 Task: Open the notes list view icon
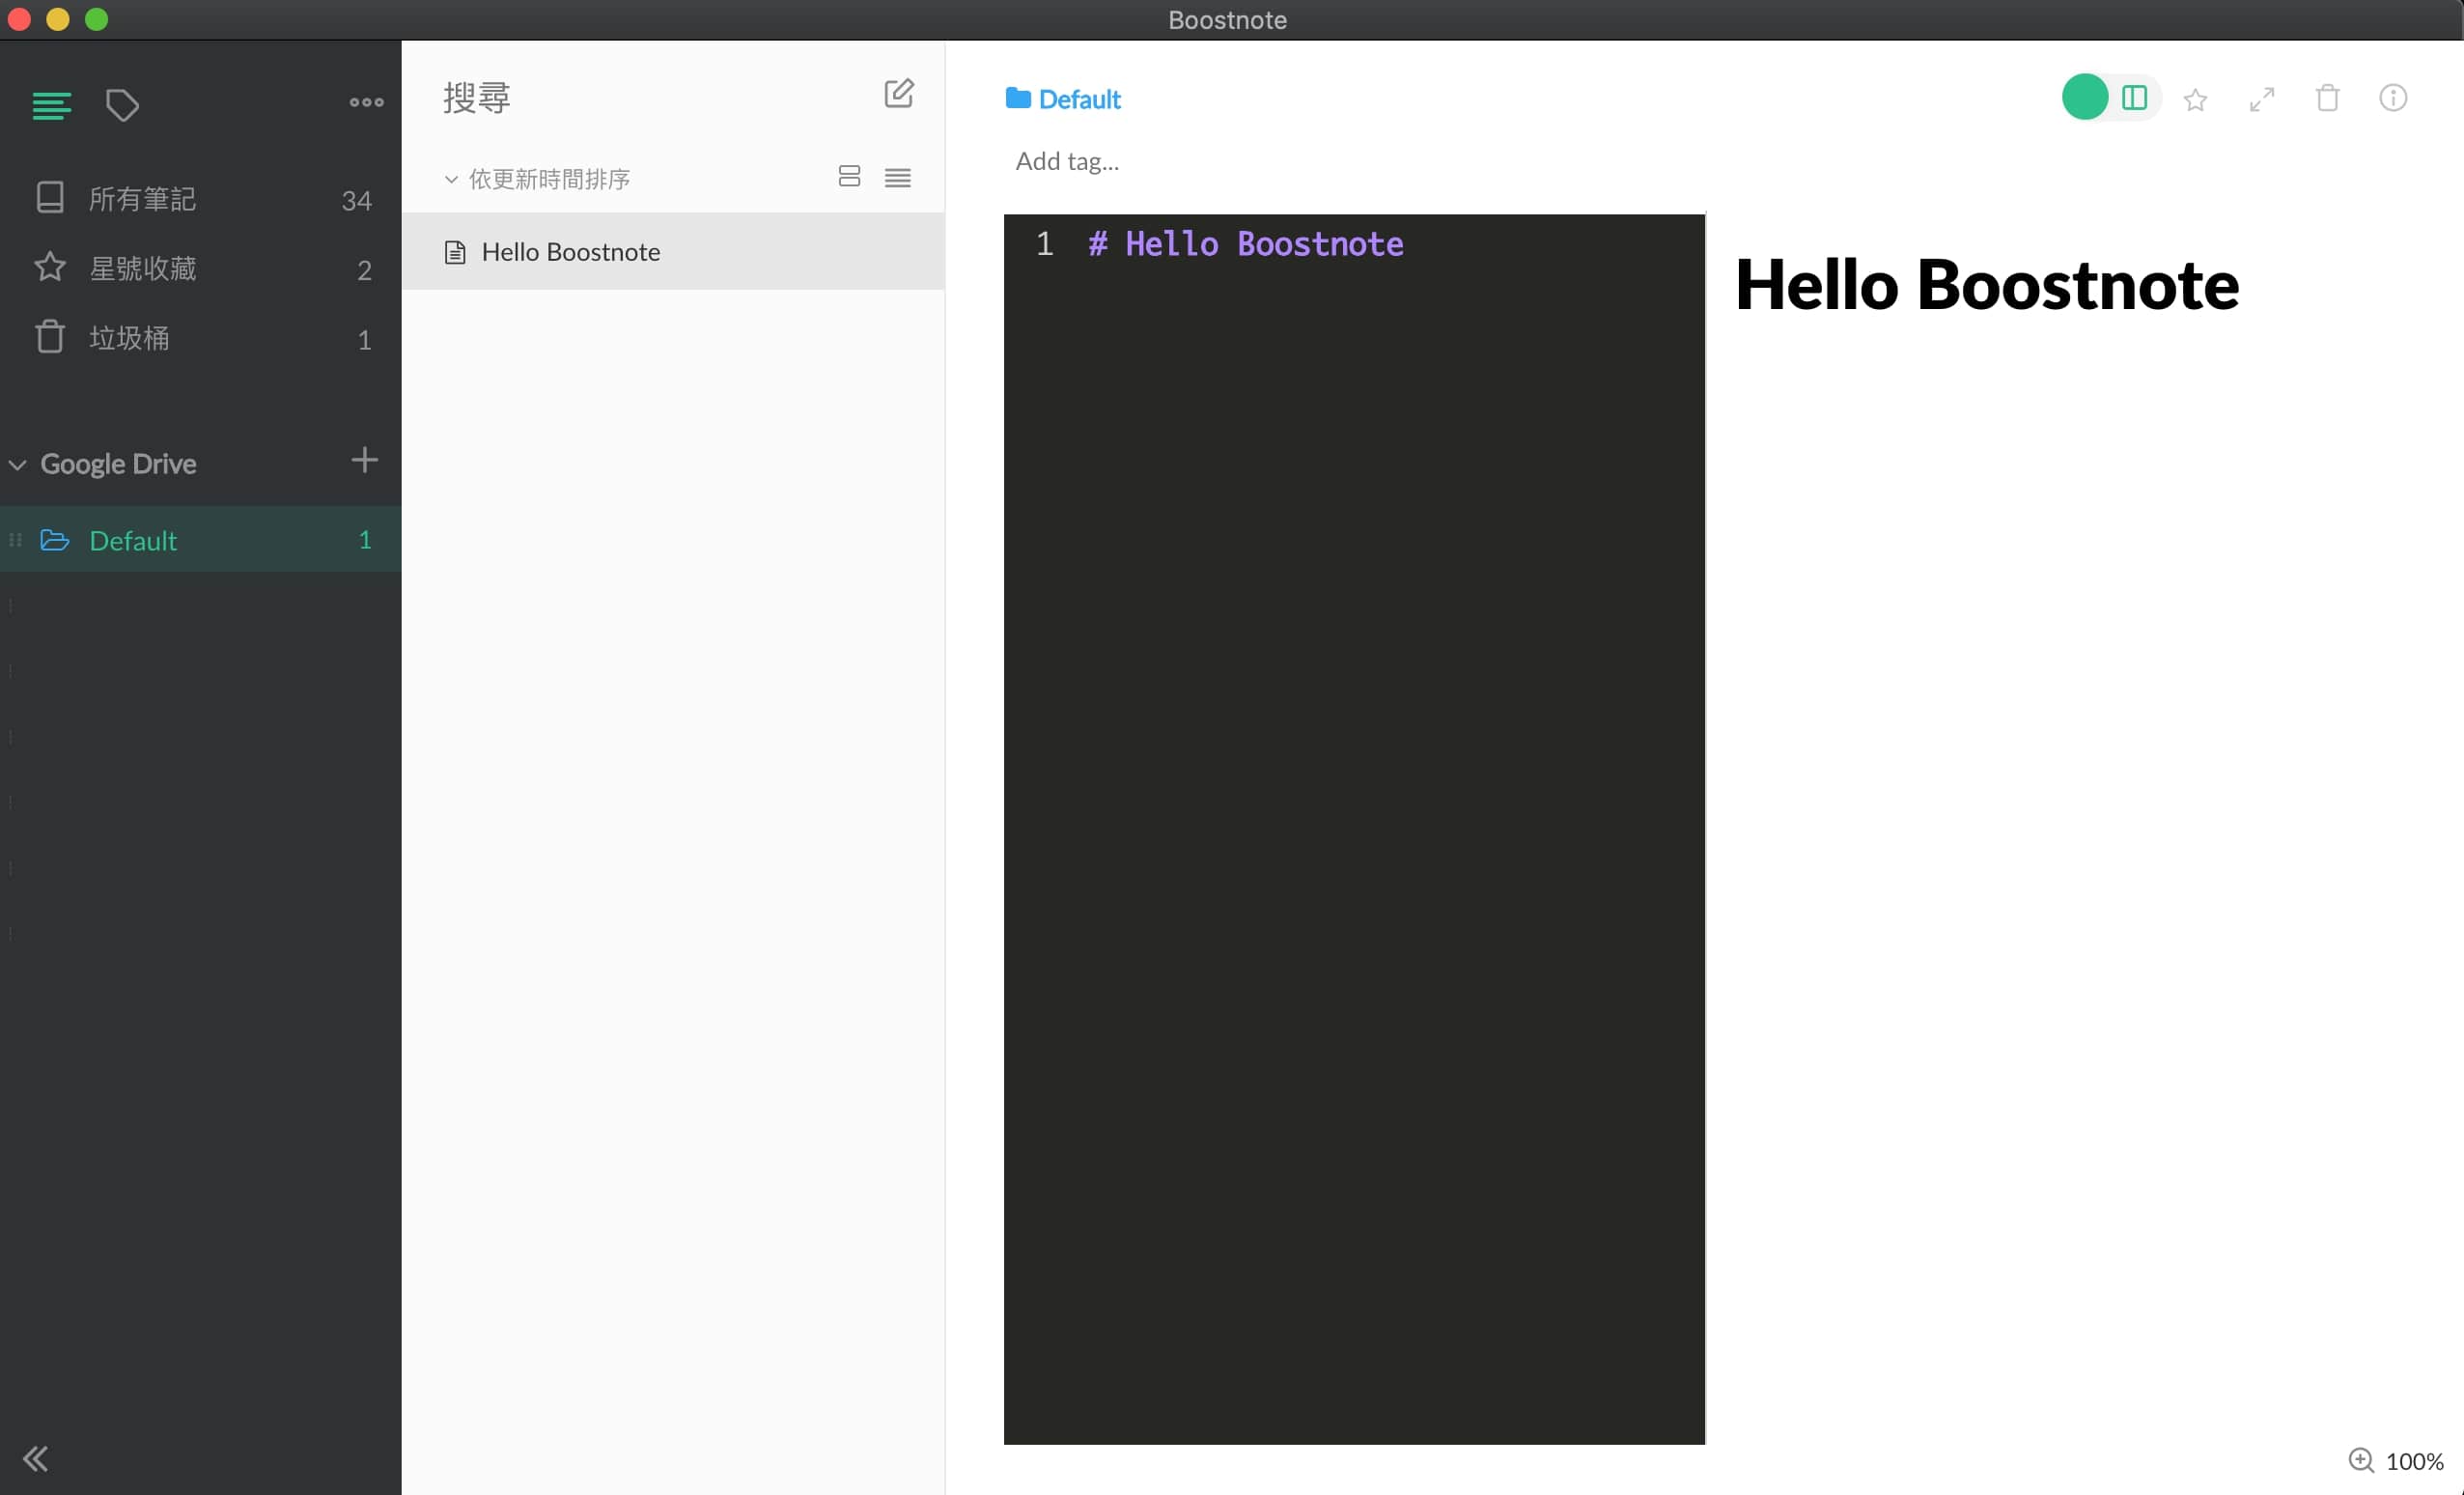(51, 105)
